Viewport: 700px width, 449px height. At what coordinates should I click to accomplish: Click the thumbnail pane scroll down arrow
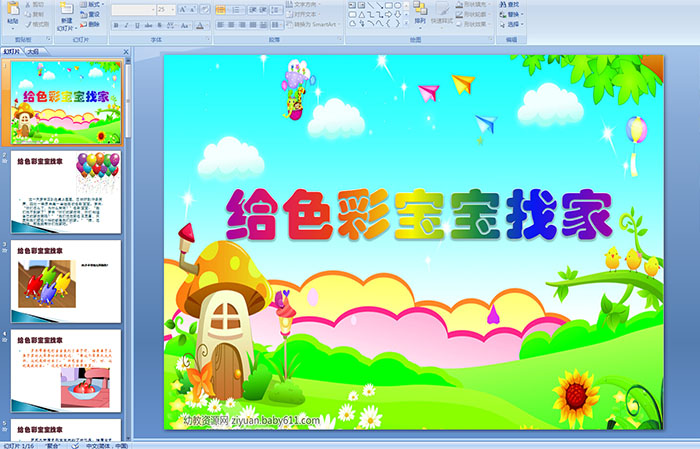click(x=128, y=437)
